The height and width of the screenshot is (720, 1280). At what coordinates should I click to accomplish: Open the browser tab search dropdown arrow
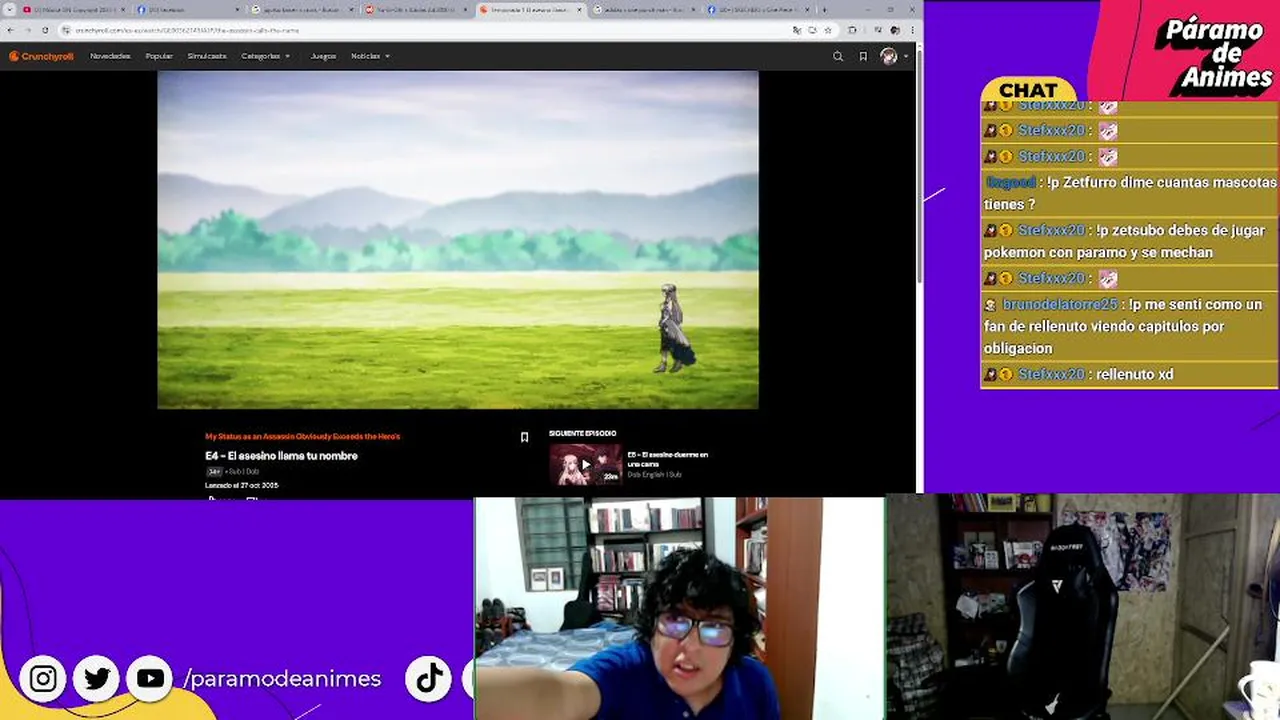click(x=9, y=9)
